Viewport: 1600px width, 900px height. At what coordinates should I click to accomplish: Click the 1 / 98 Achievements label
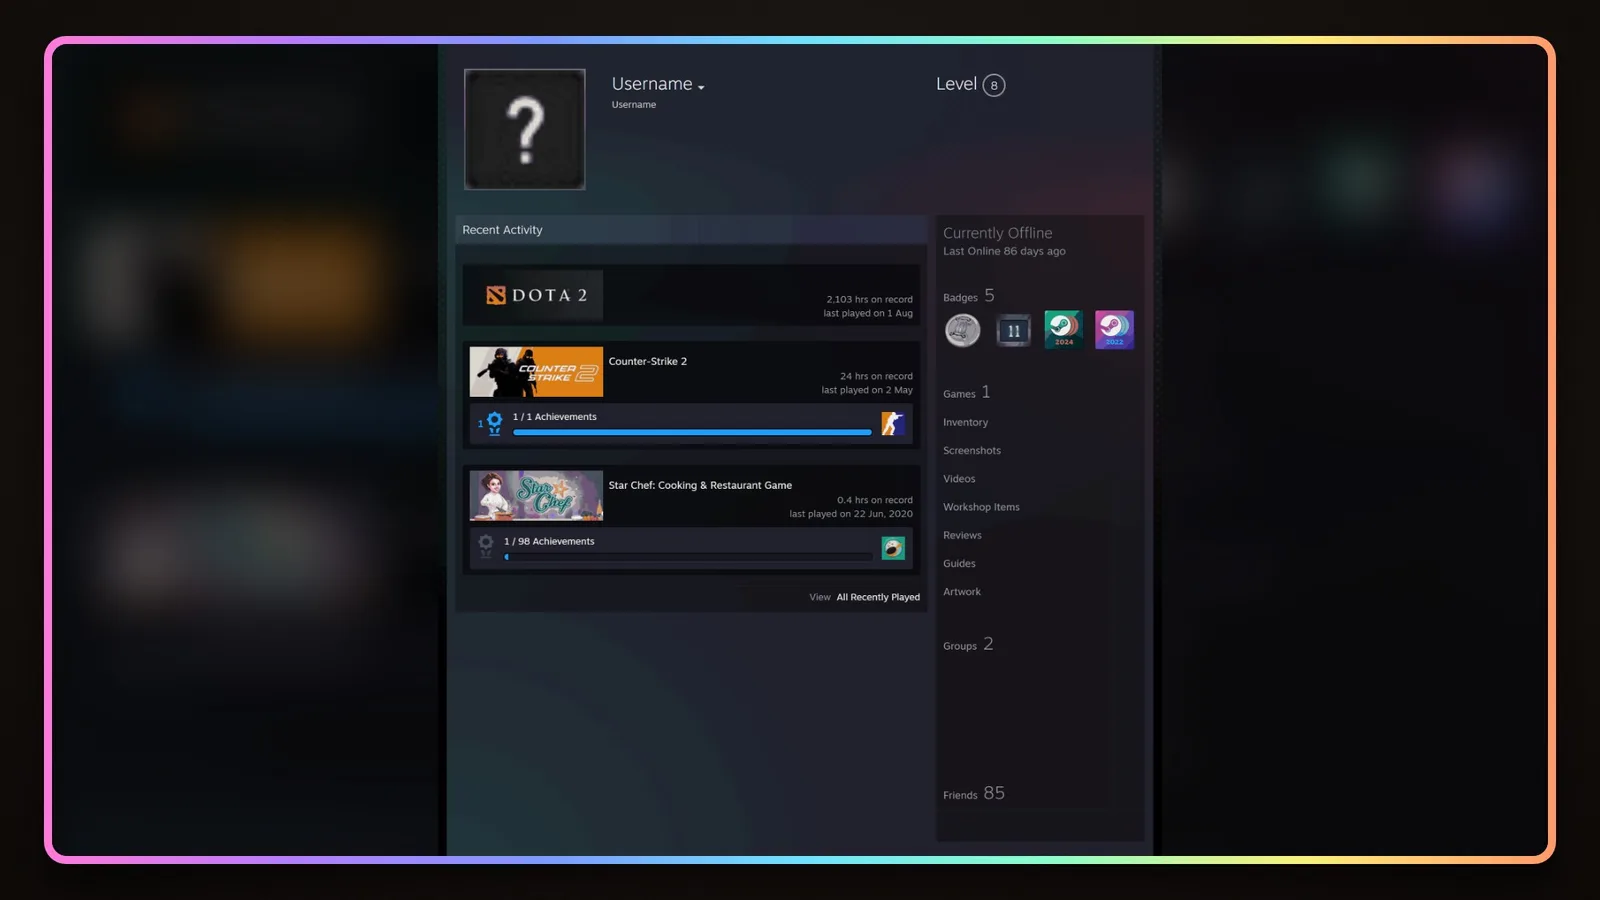pos(549,541)
